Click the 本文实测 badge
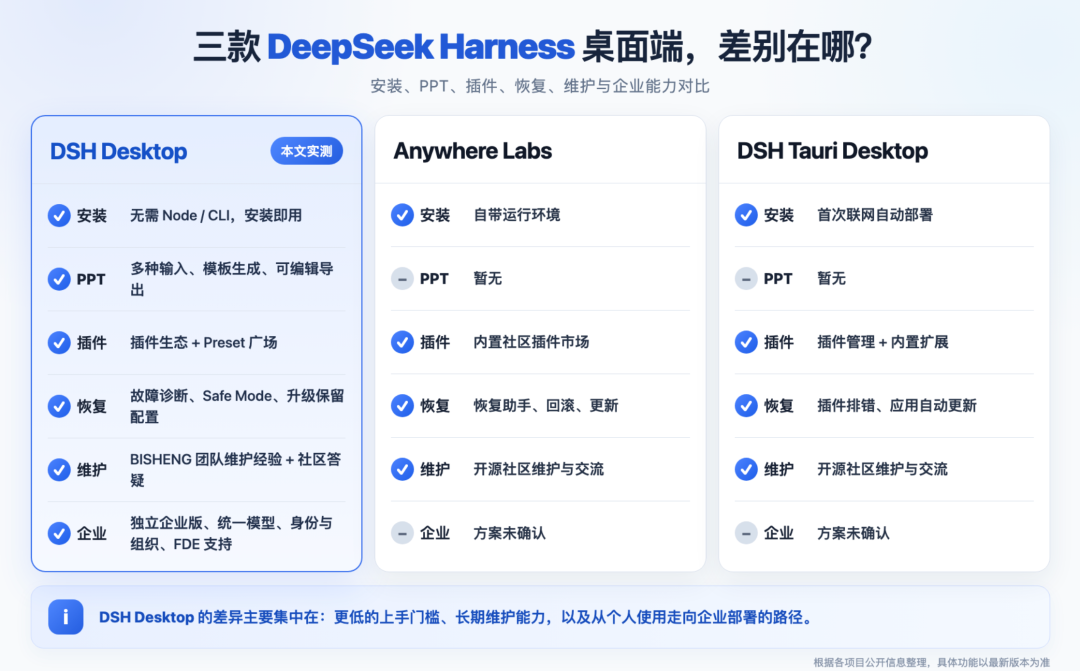 coord(307,151)
